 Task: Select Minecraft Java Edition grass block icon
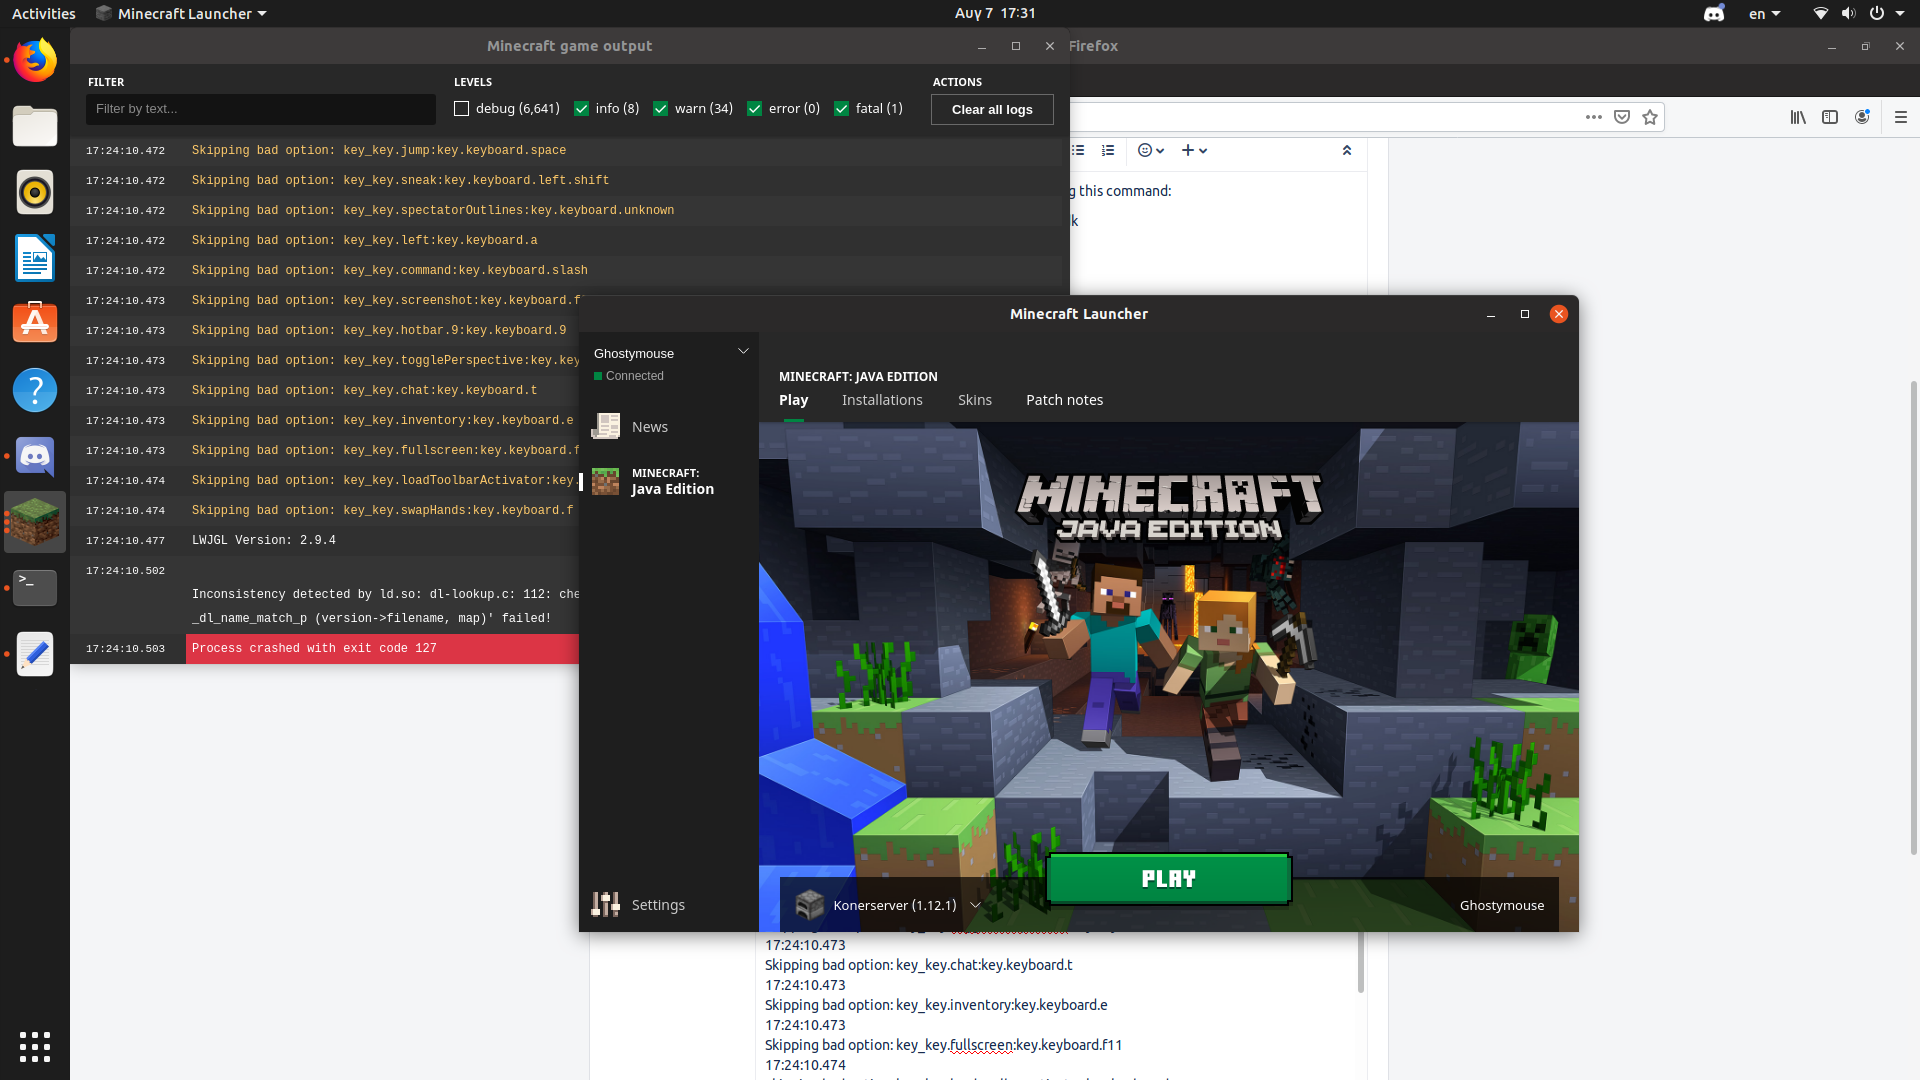(x=606, y=482)
